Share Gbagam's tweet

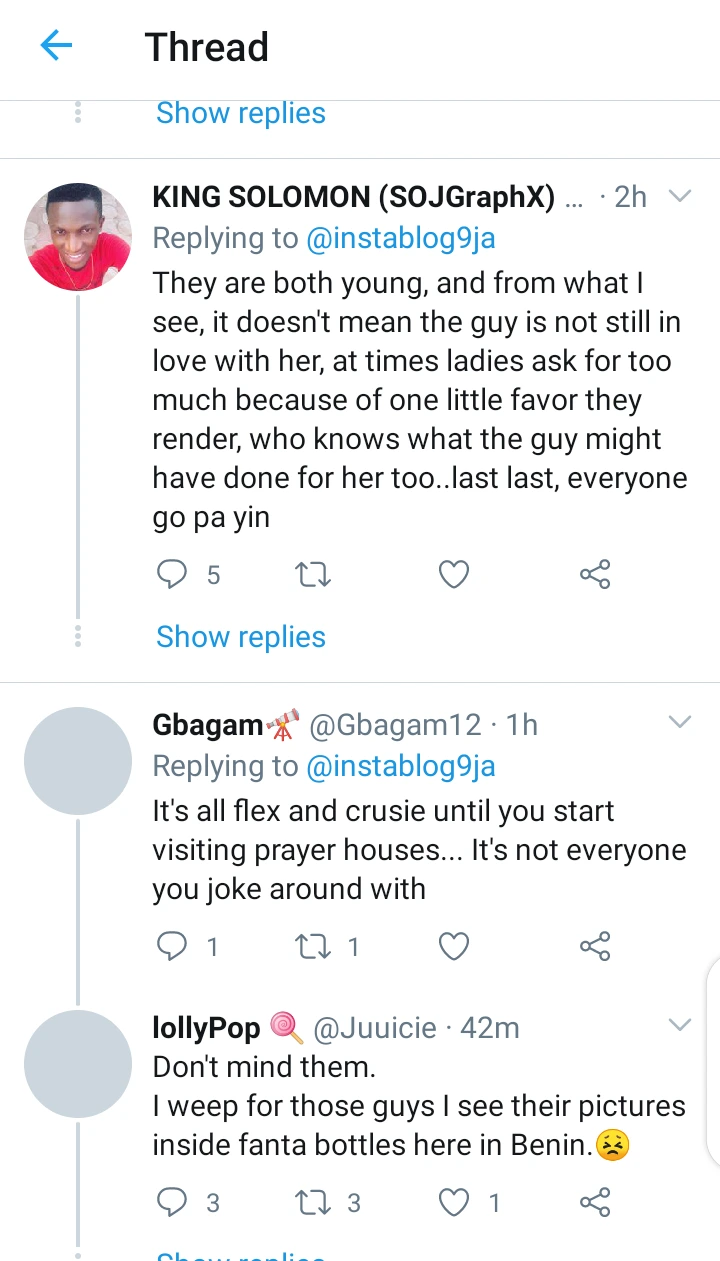595,946
